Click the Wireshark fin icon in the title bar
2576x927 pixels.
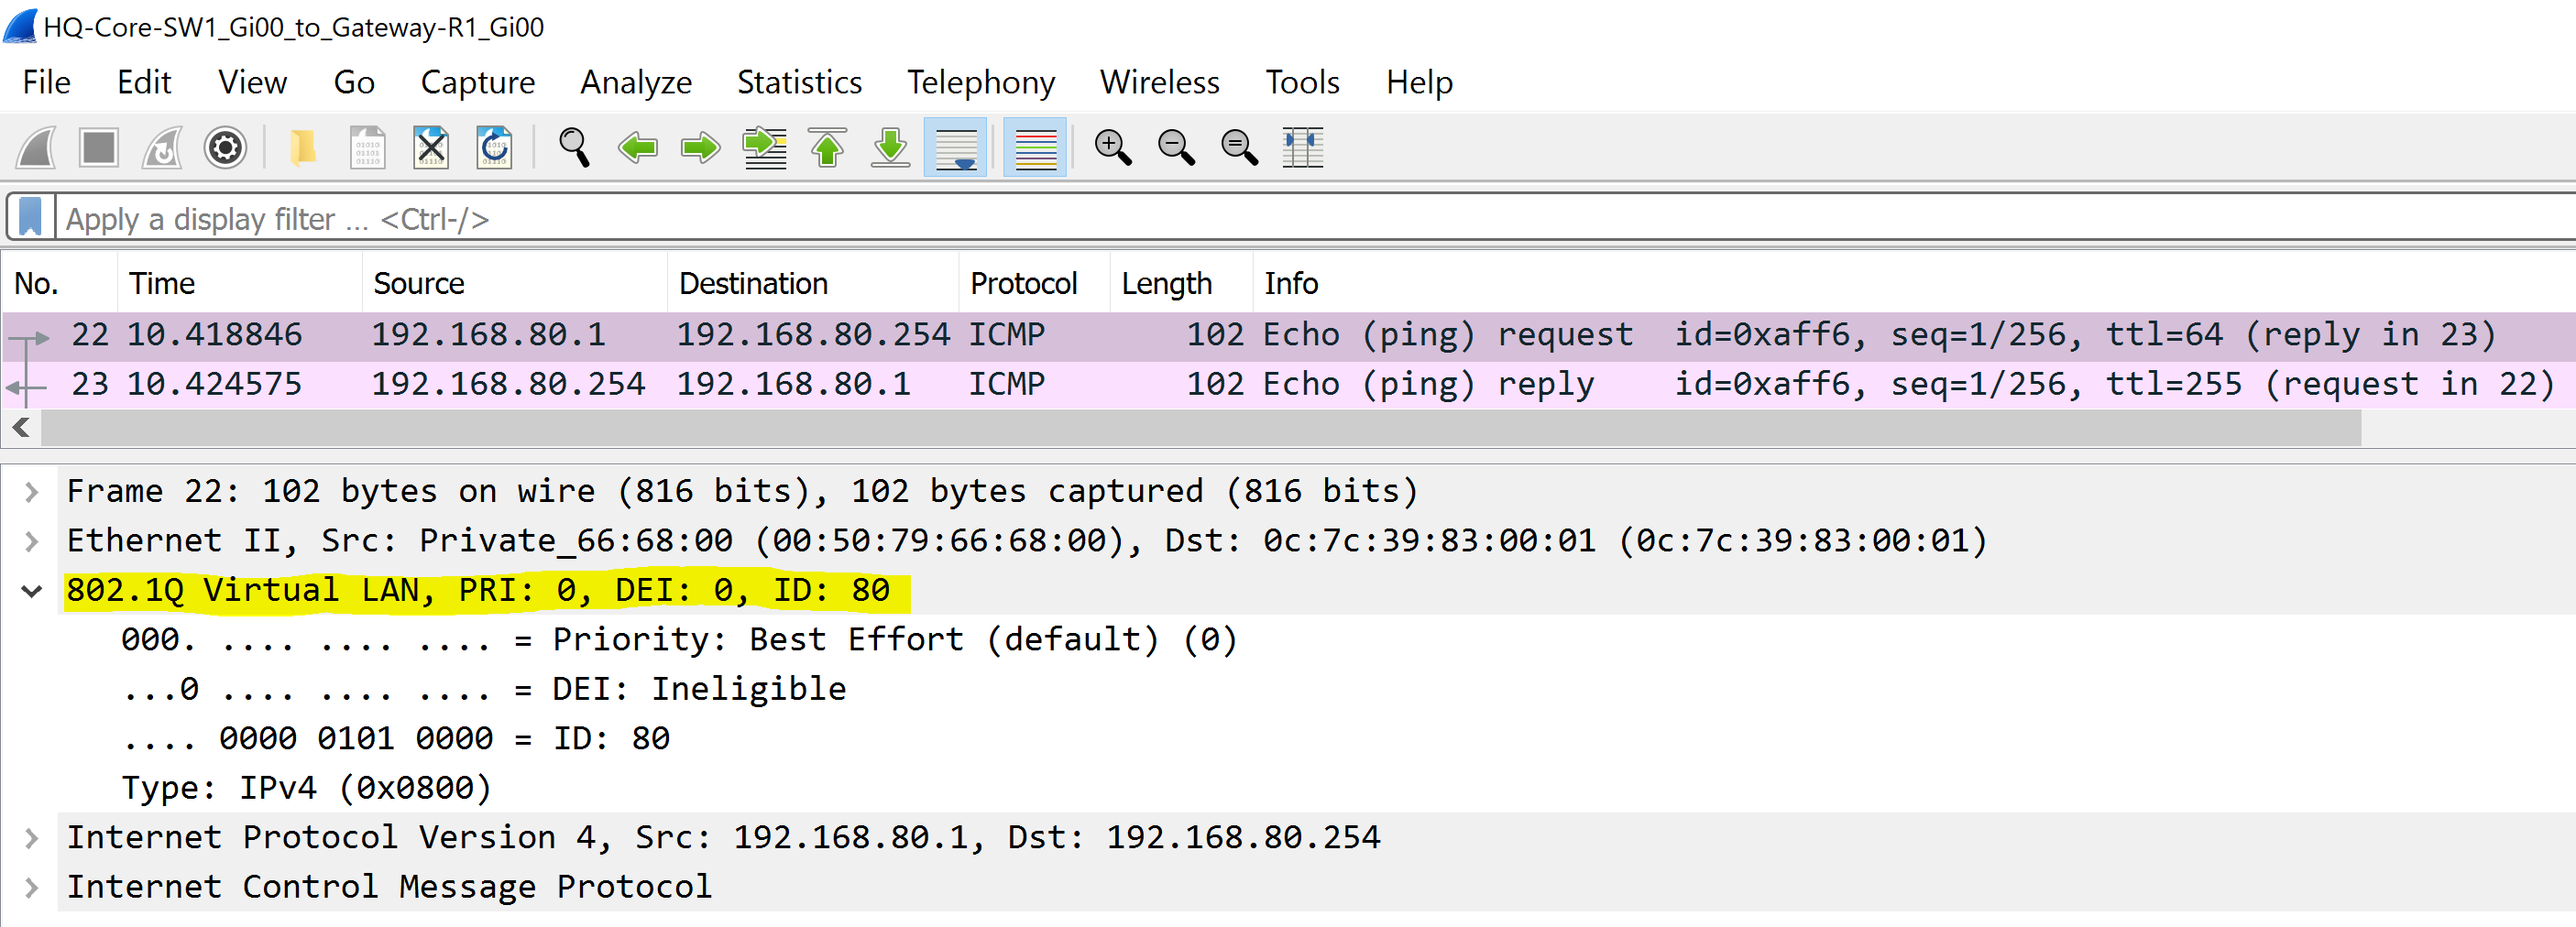(20, 25)
